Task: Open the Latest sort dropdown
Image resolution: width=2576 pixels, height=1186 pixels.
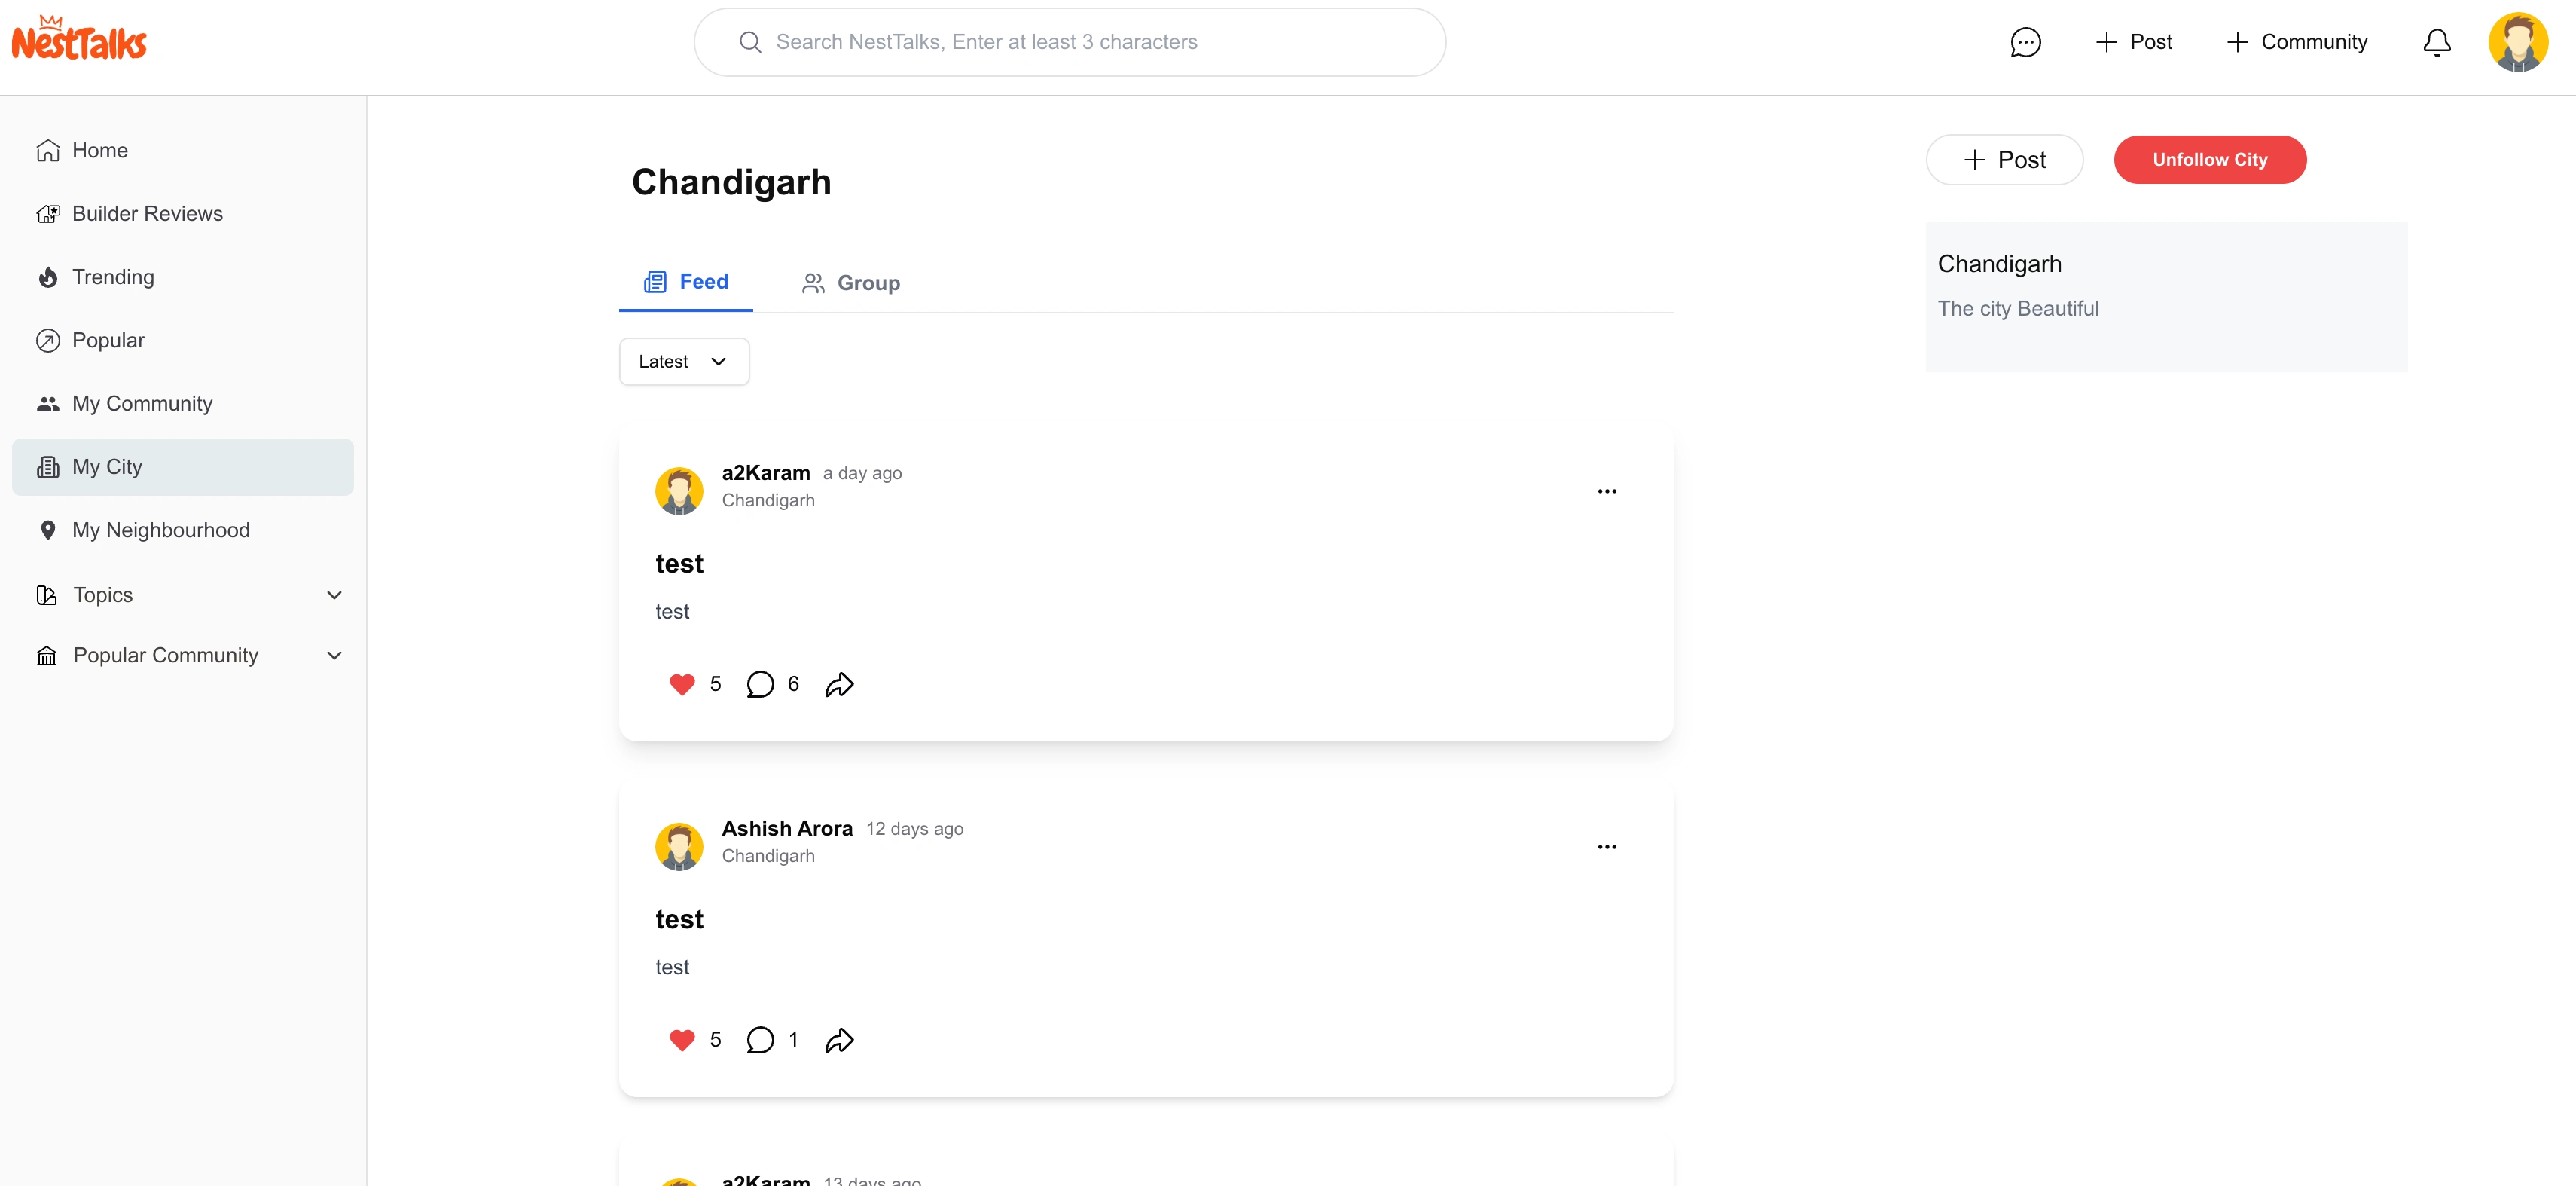Action: point(684,362)
